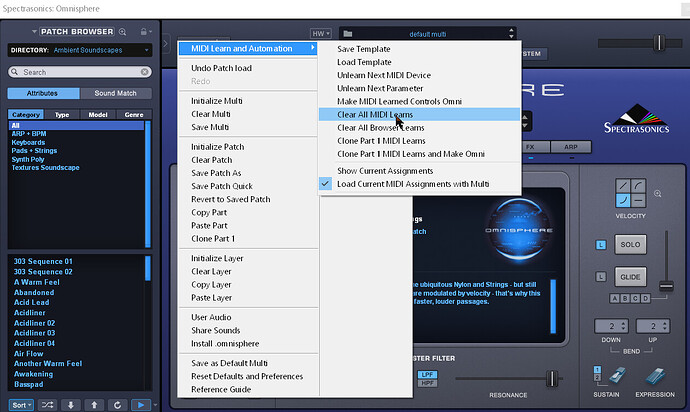690x412 pixels.
Task: Select glide layer A button
Action: click(x=614, y=298)
